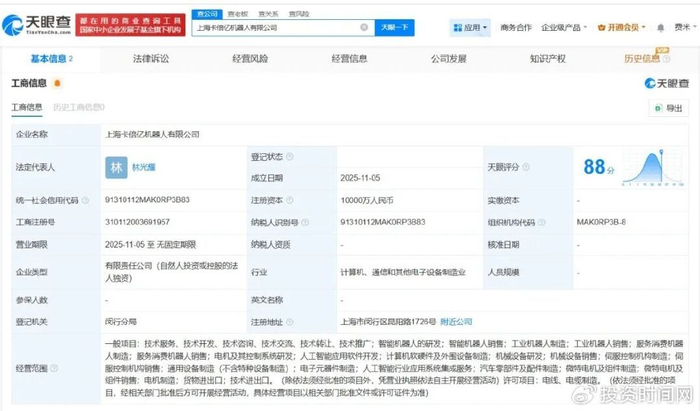This screenshot has width=700, height=411.
Task: Click the help icon next to 注册资本
Action: point(290,200)
